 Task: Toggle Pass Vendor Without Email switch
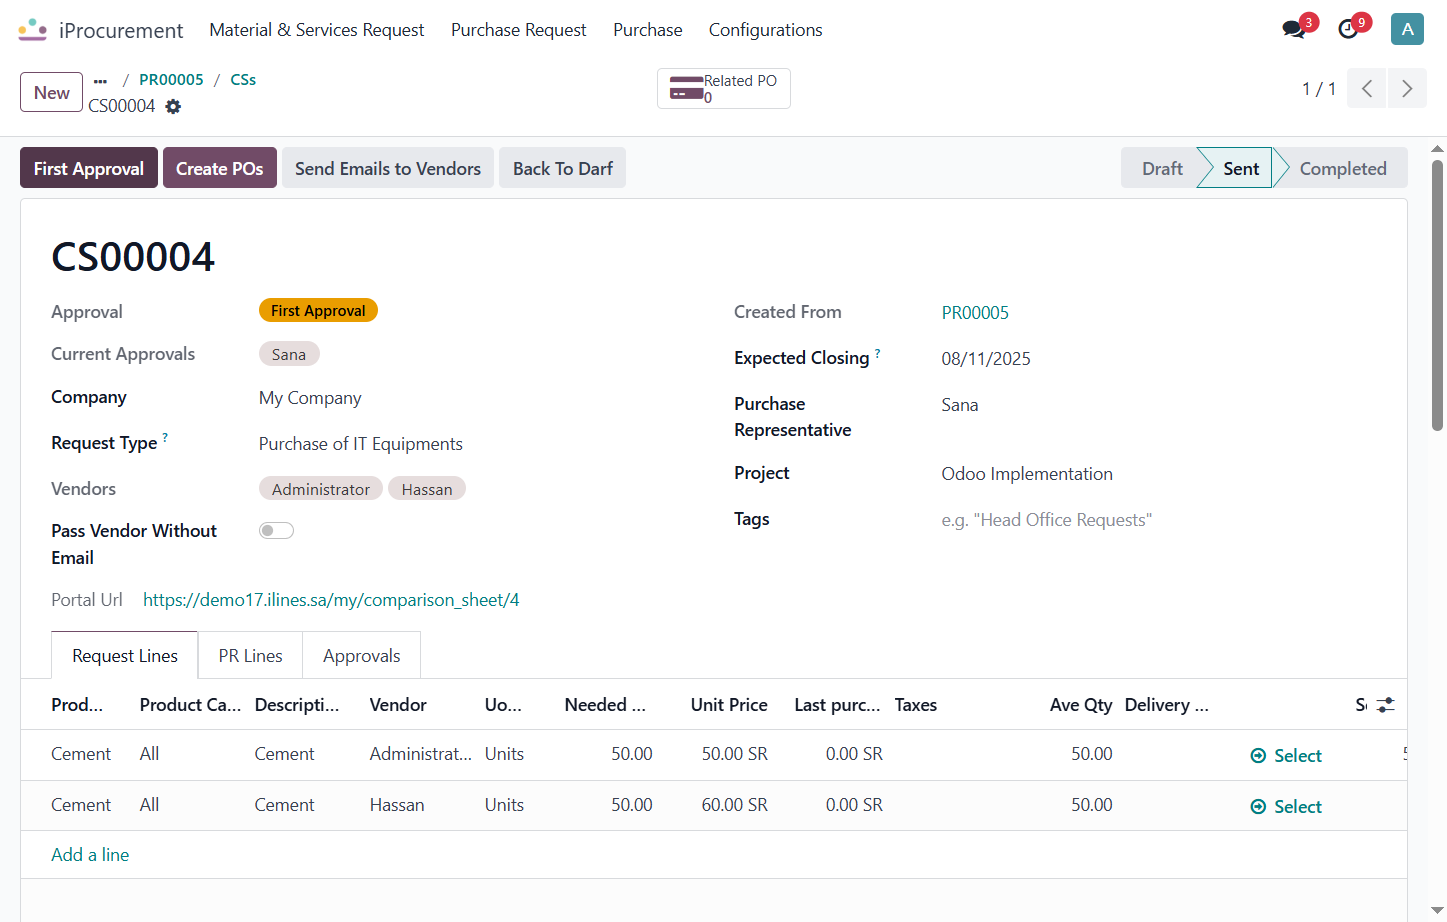(276, 531)
